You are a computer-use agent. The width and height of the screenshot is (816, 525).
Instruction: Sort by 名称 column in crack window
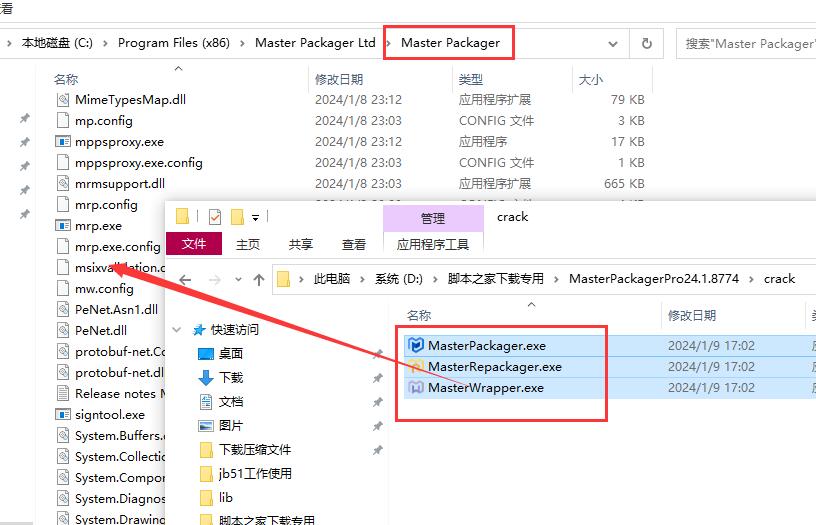point(418,315)
